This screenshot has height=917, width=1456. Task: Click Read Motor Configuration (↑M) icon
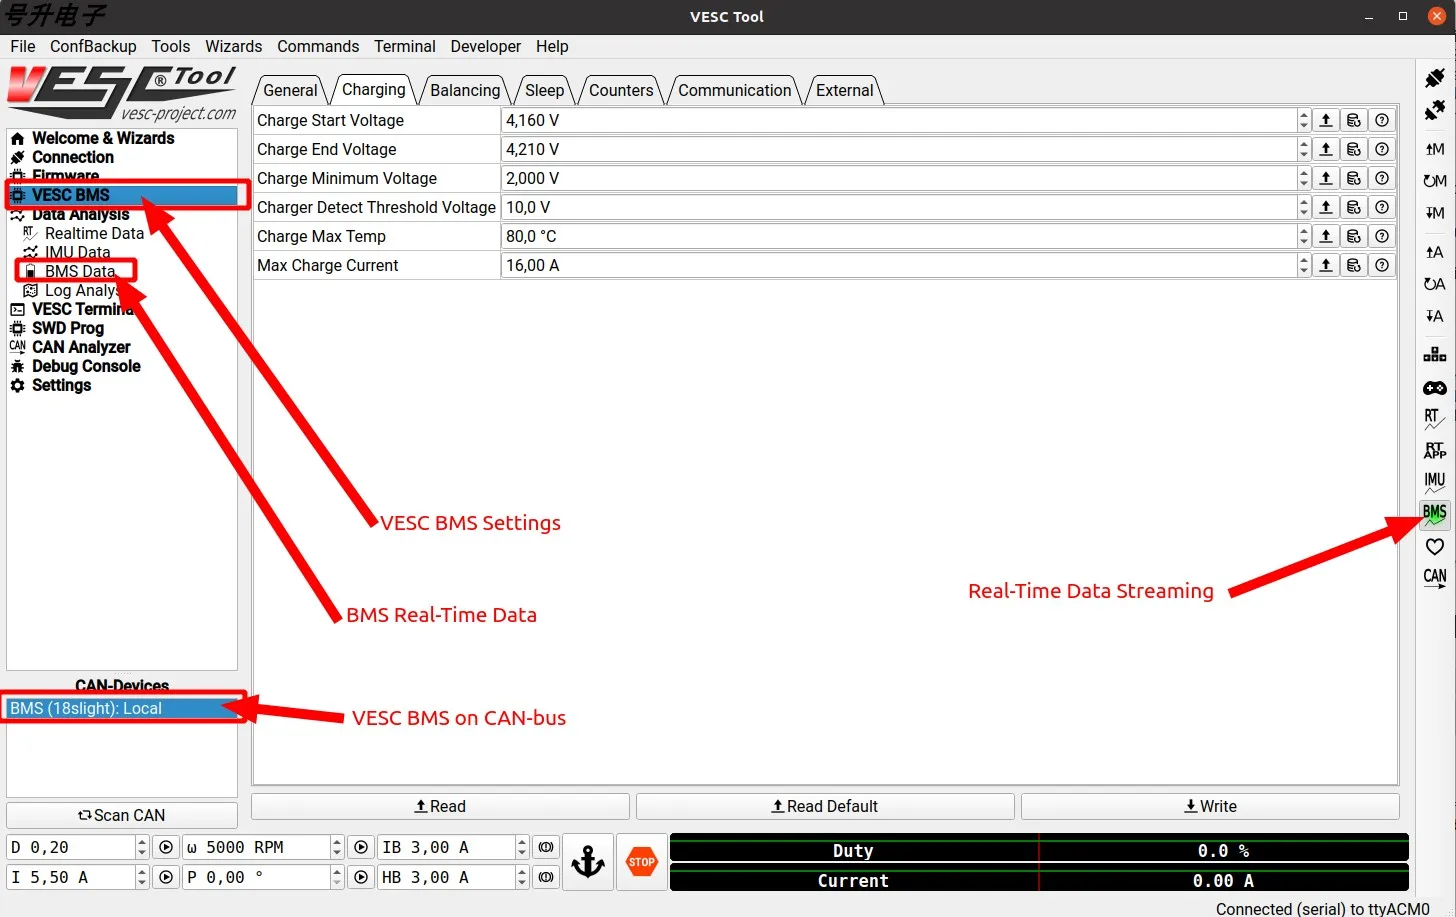pyautogui.click(x=1435, y=149)
